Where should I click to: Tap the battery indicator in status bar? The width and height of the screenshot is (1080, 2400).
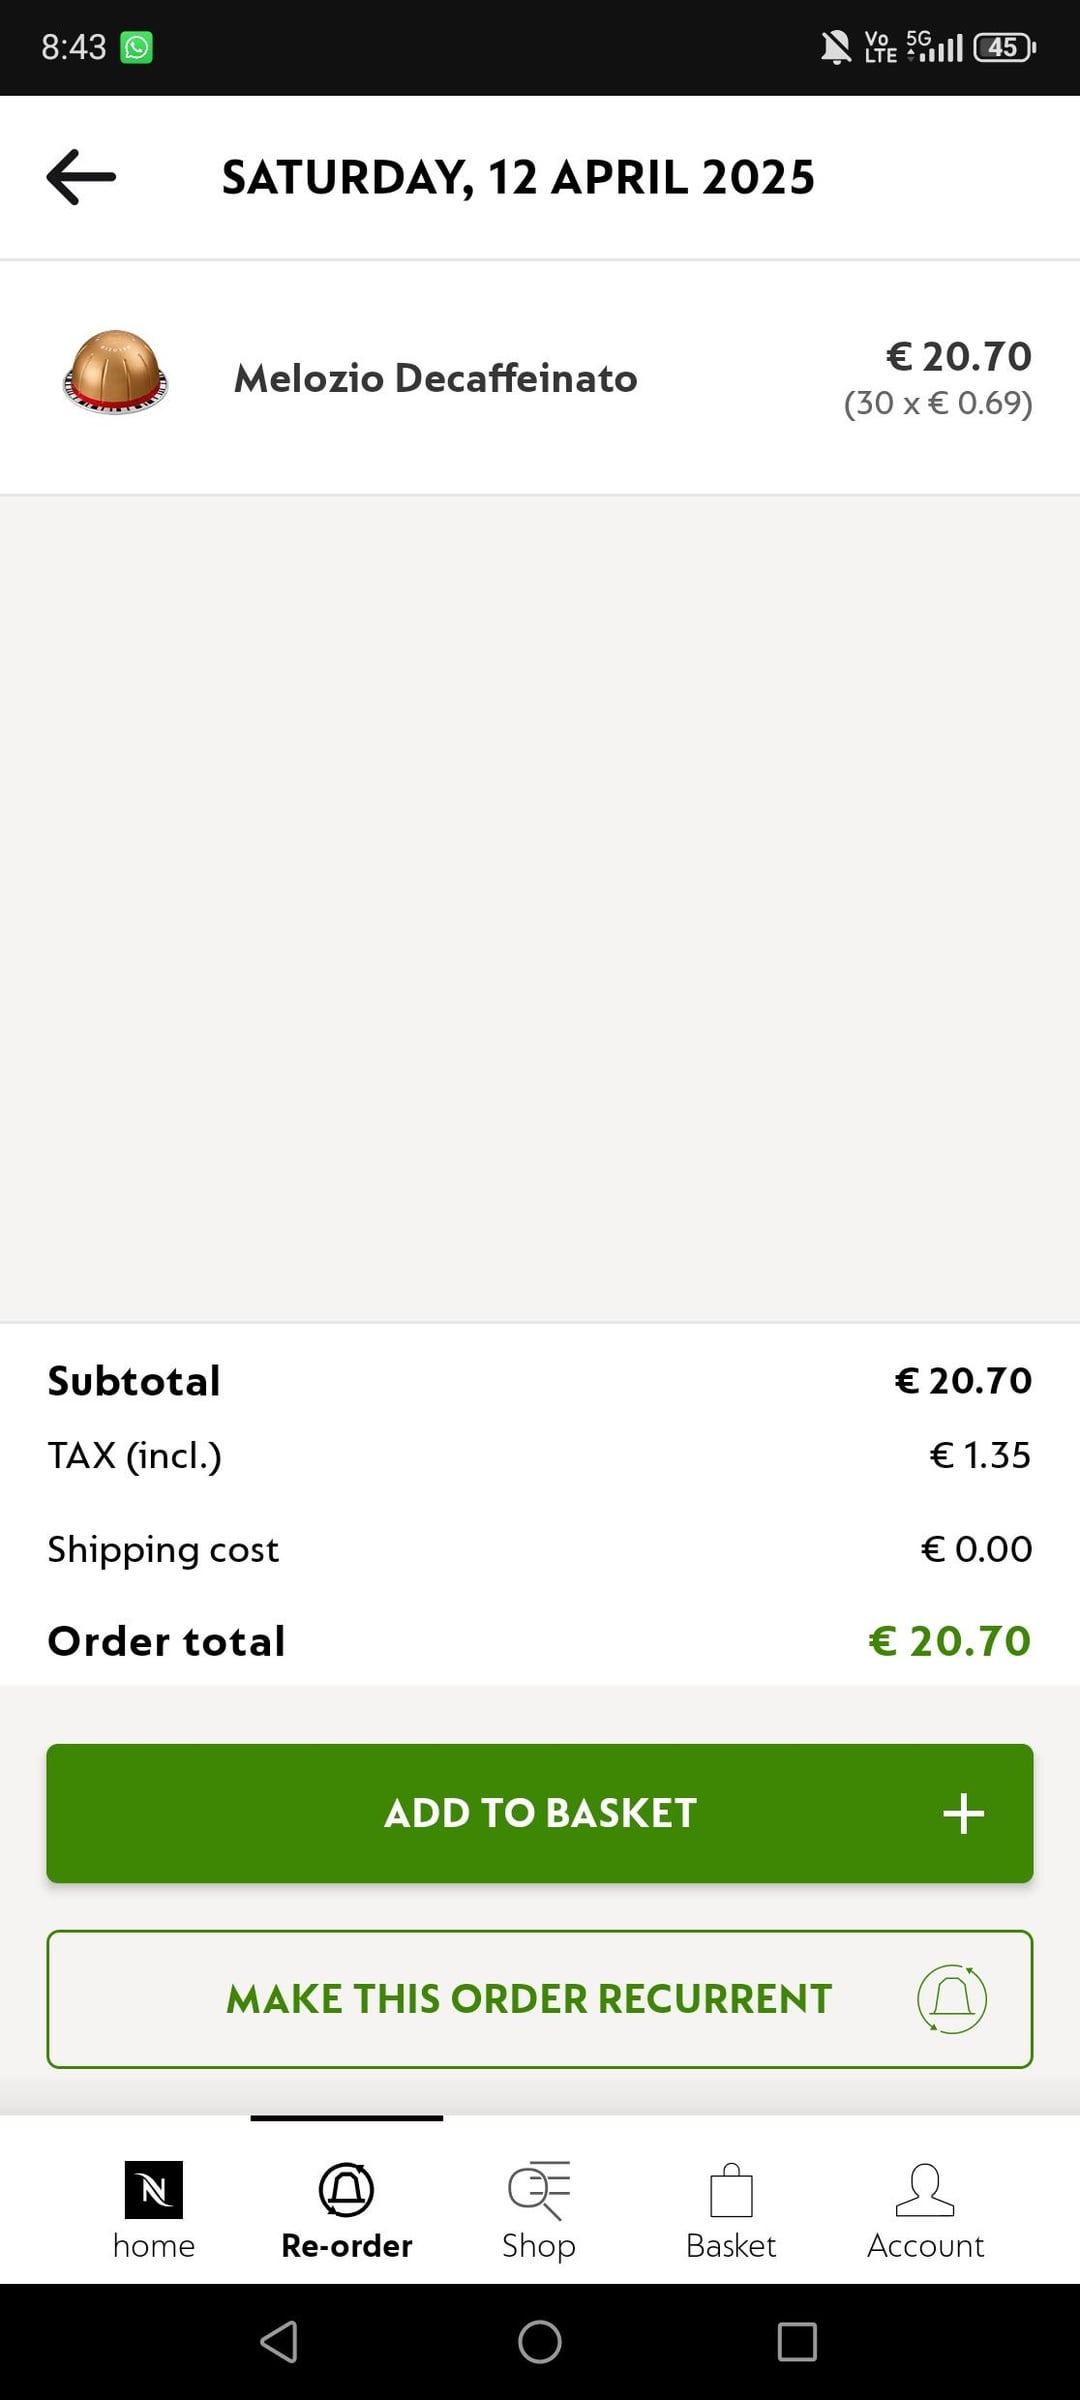1004,47
